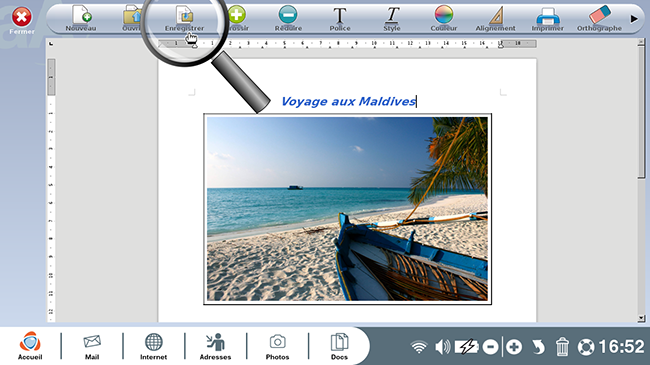Open the help lifebuoy icon
The height and width of the screenshot is (365, 650).
click(586, 347)
